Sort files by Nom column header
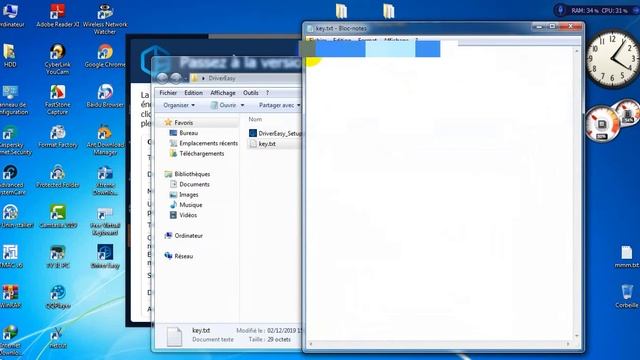 point(255,119)
